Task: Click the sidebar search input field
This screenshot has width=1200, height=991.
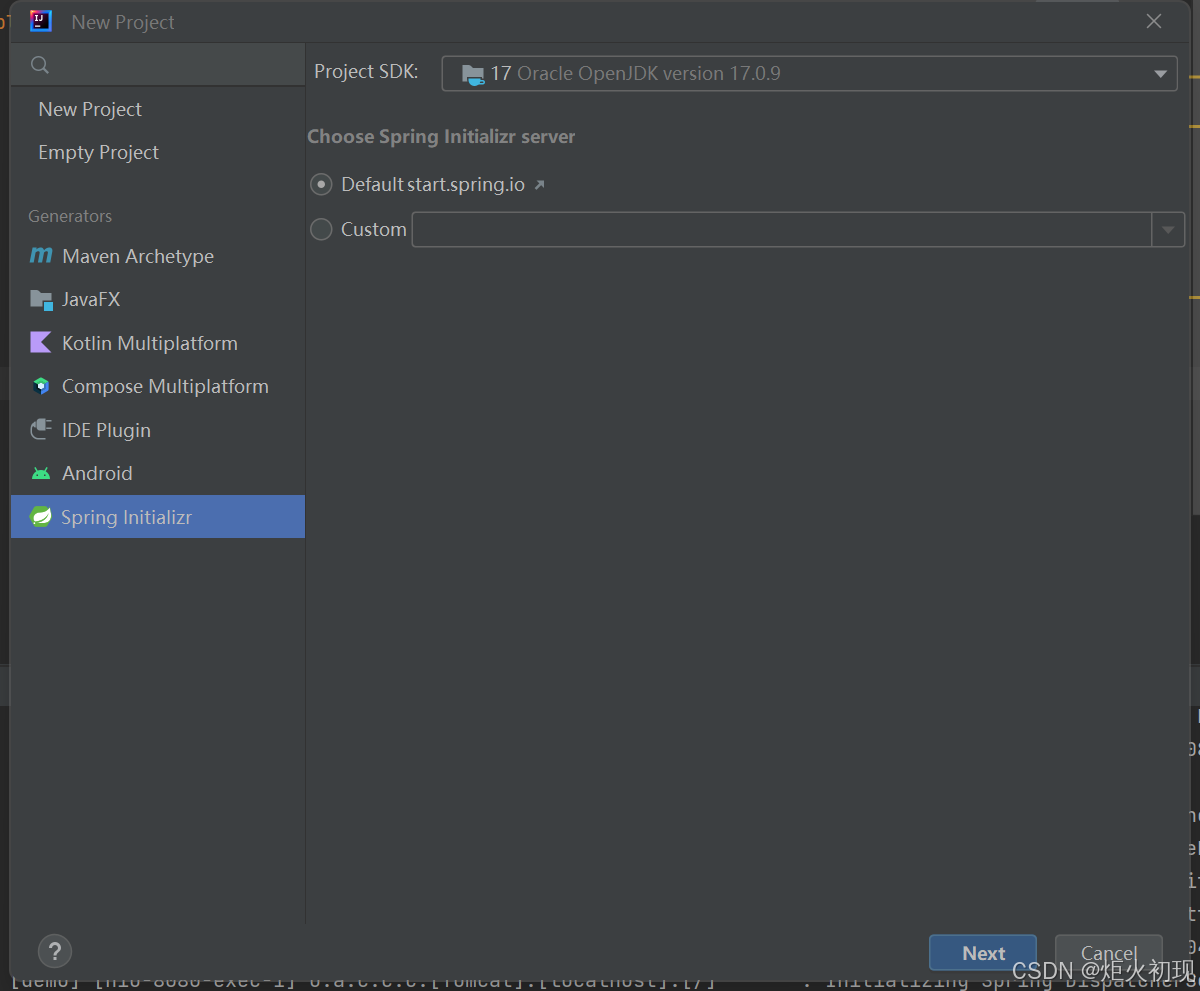Action: pos(158,65)
